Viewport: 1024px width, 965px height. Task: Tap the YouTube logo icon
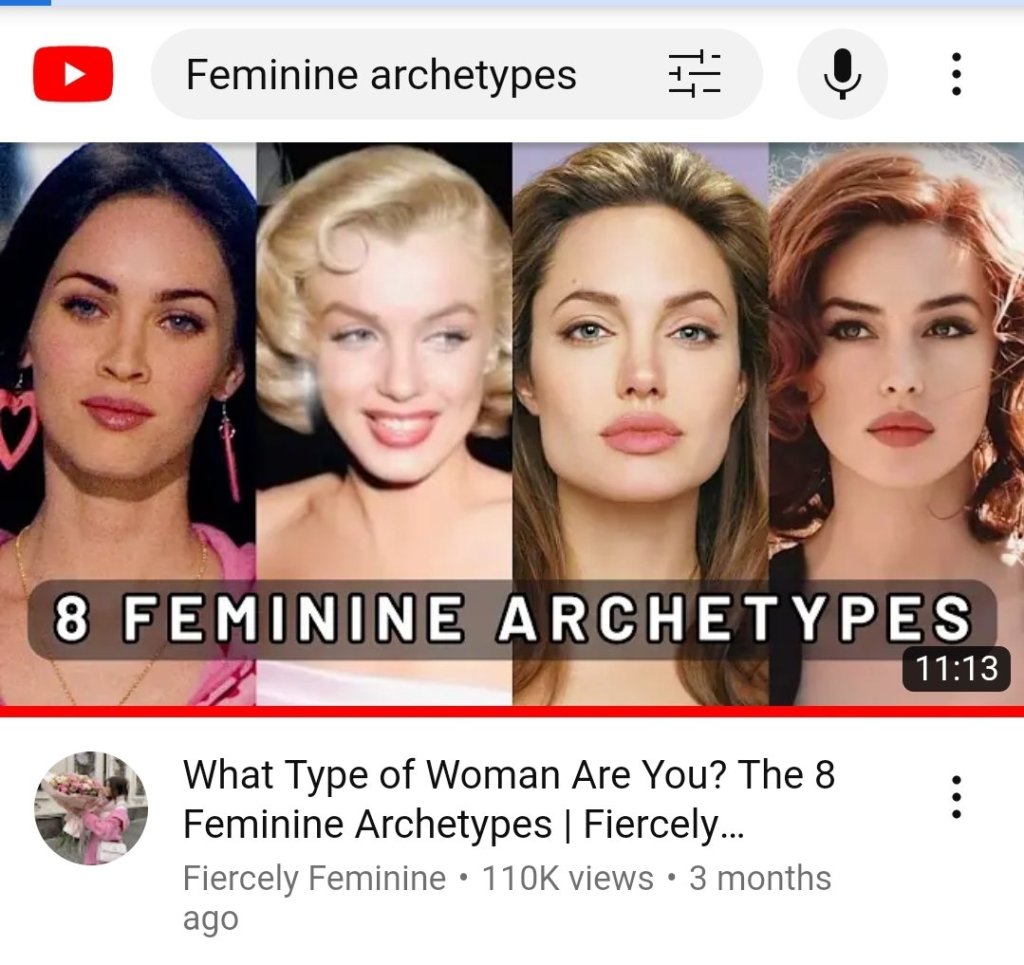tap(72, 74)
